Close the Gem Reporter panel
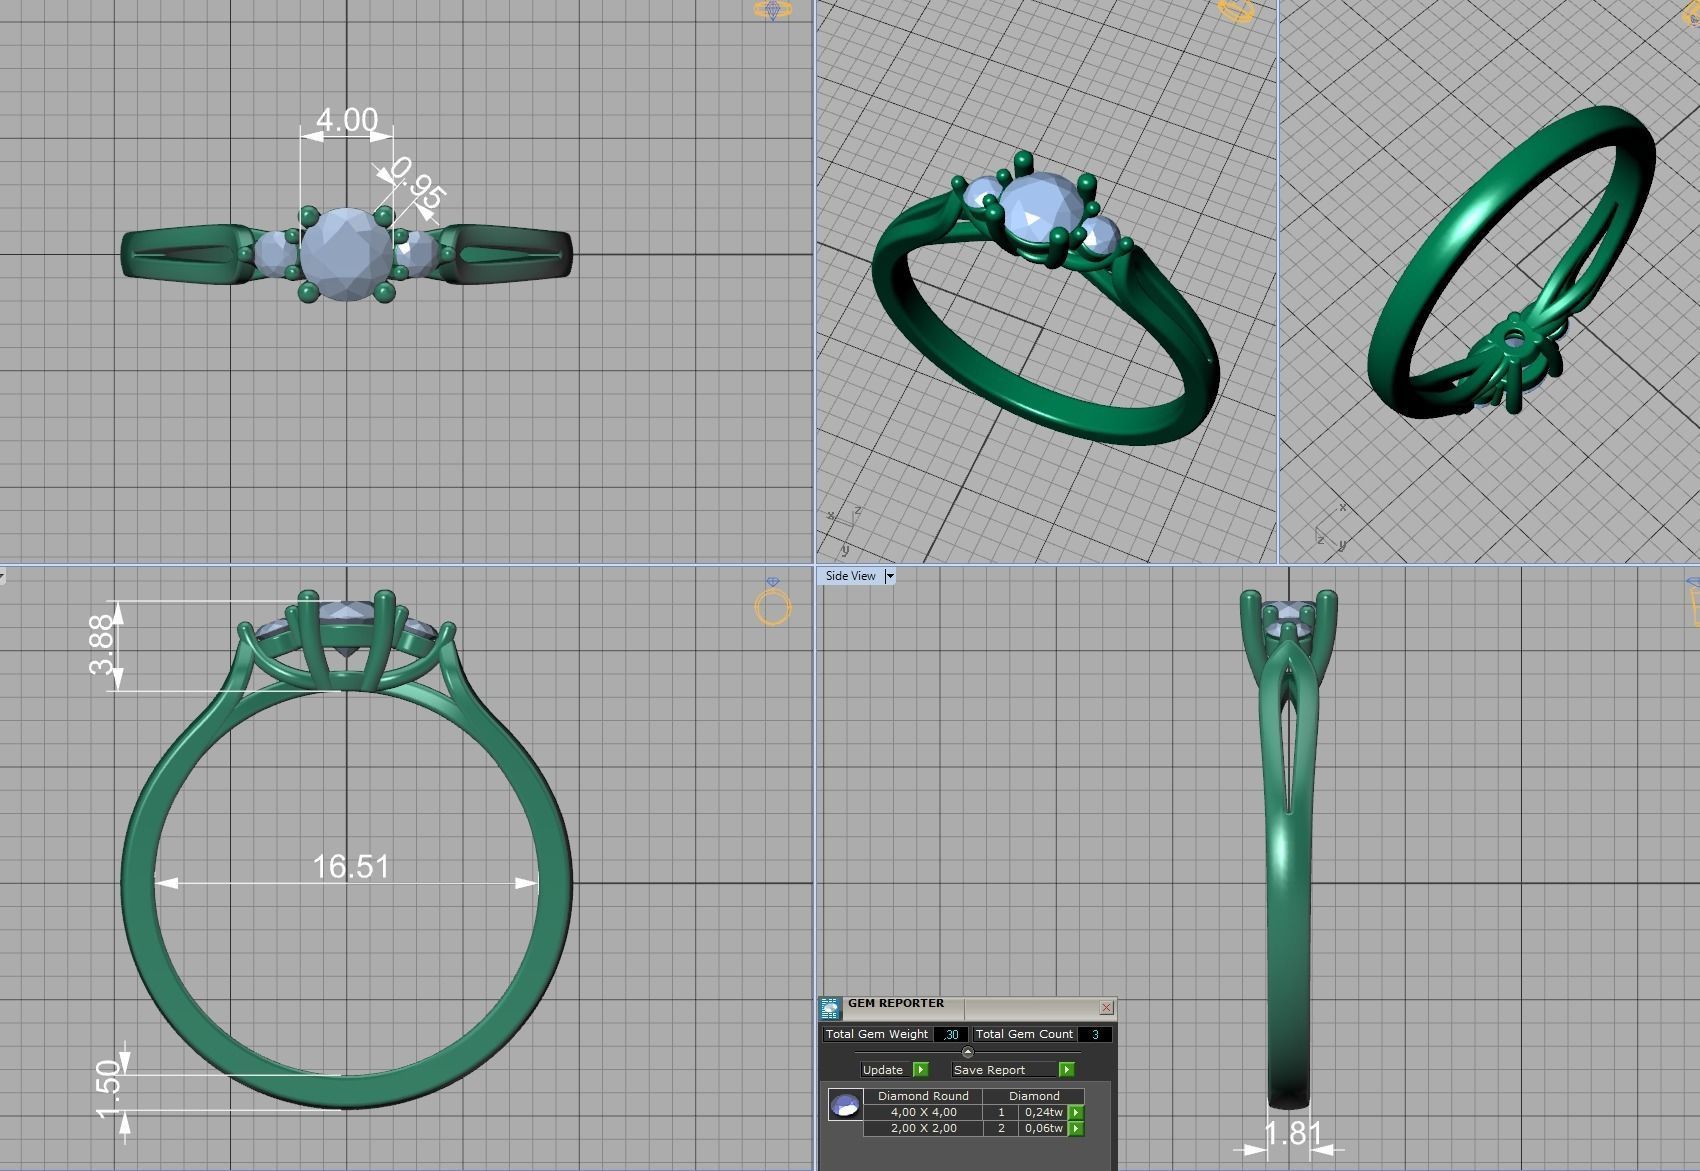The width and height of the screenshot is (1700, 1171). click(x=1106, y=1008)
